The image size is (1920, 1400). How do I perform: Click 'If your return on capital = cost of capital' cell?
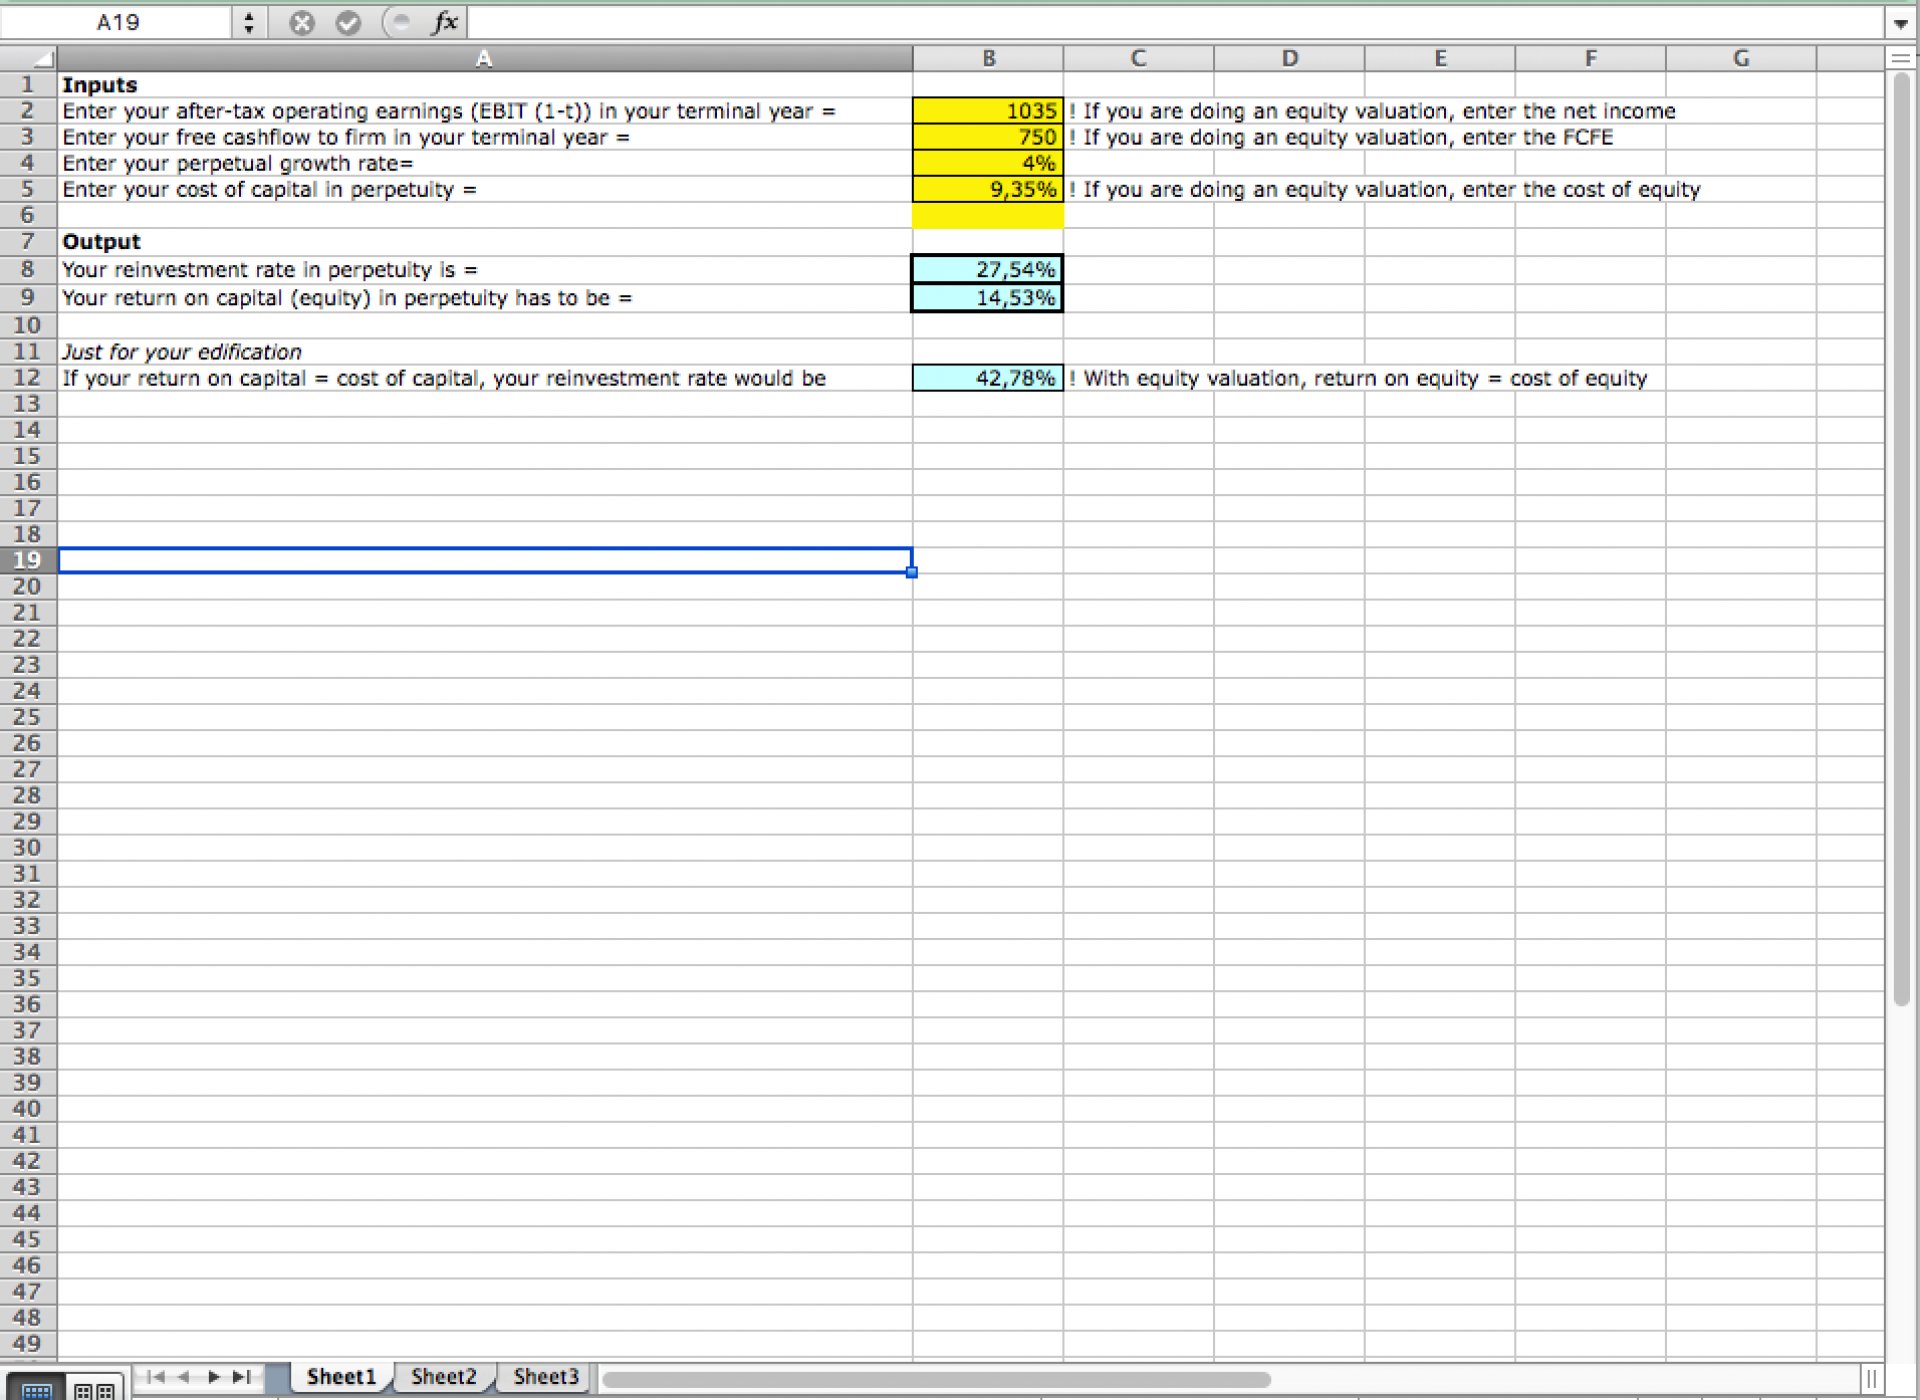coord(485,378)
